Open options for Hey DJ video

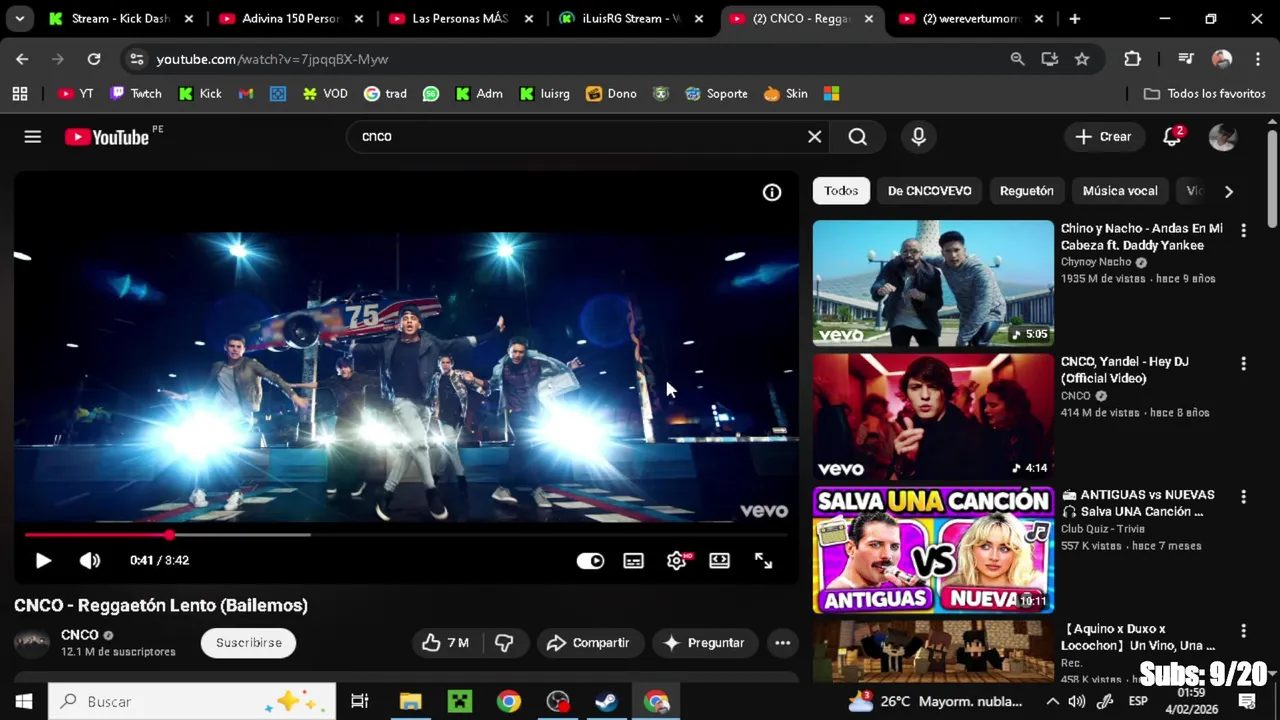click(x=1243, y=364)
